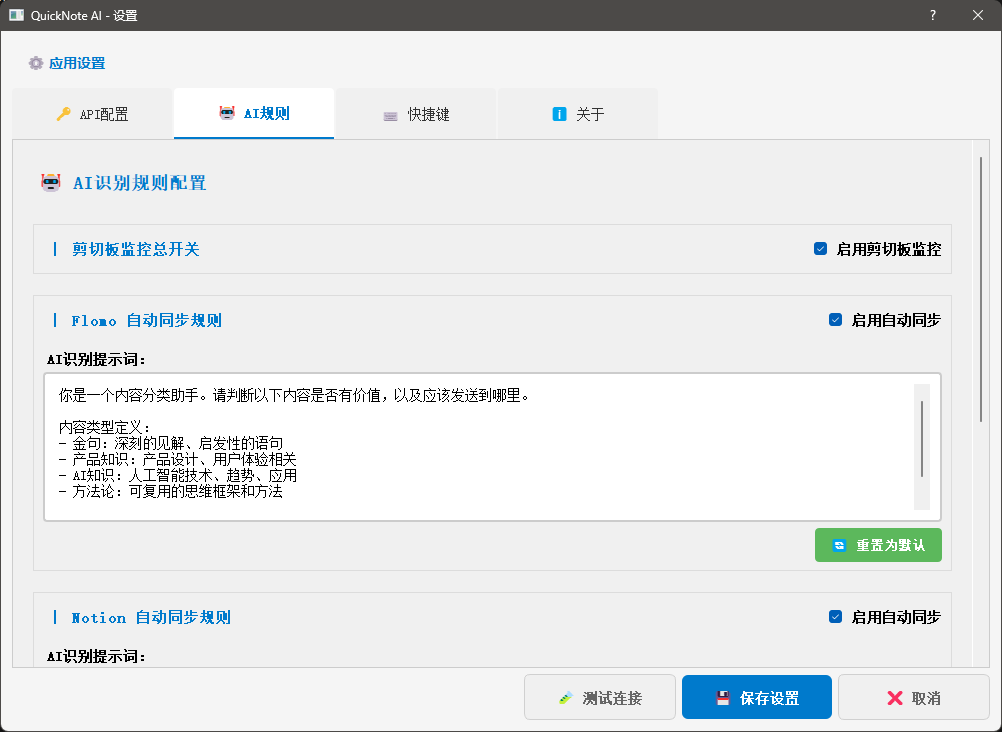Click the gear icon beside 应用设置

click(x=36, y=63)
